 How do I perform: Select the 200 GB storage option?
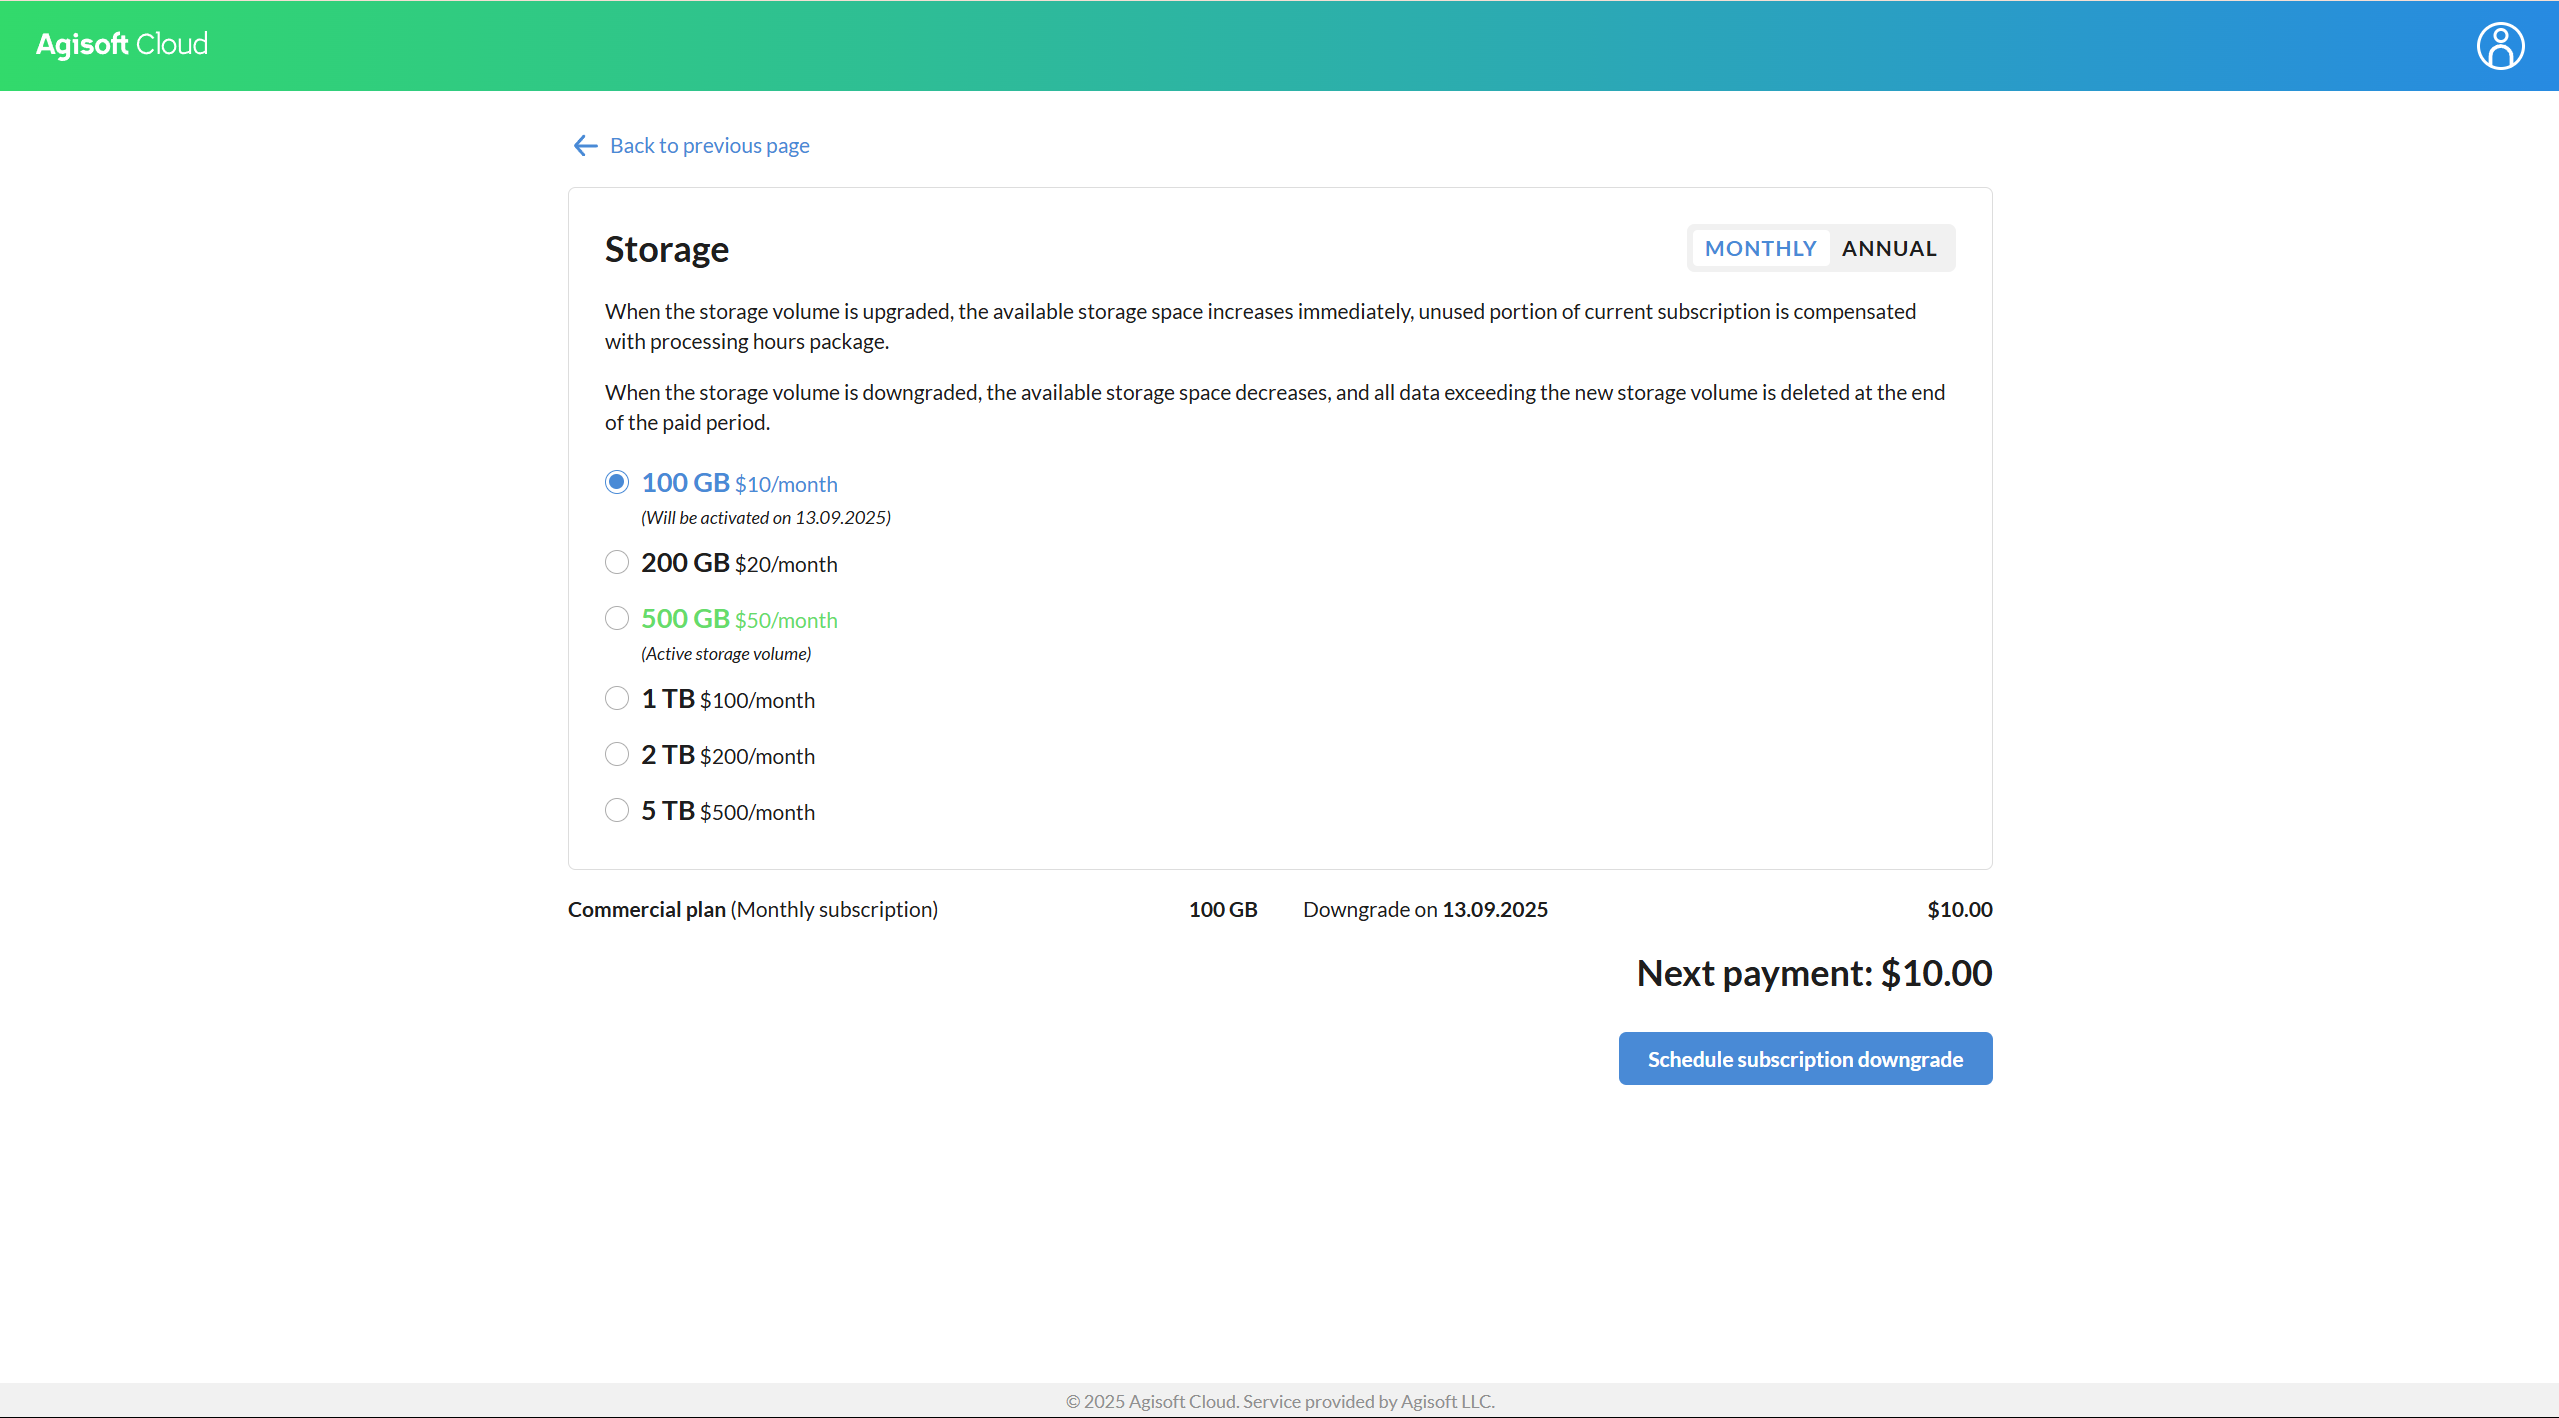tap(617, 562)
